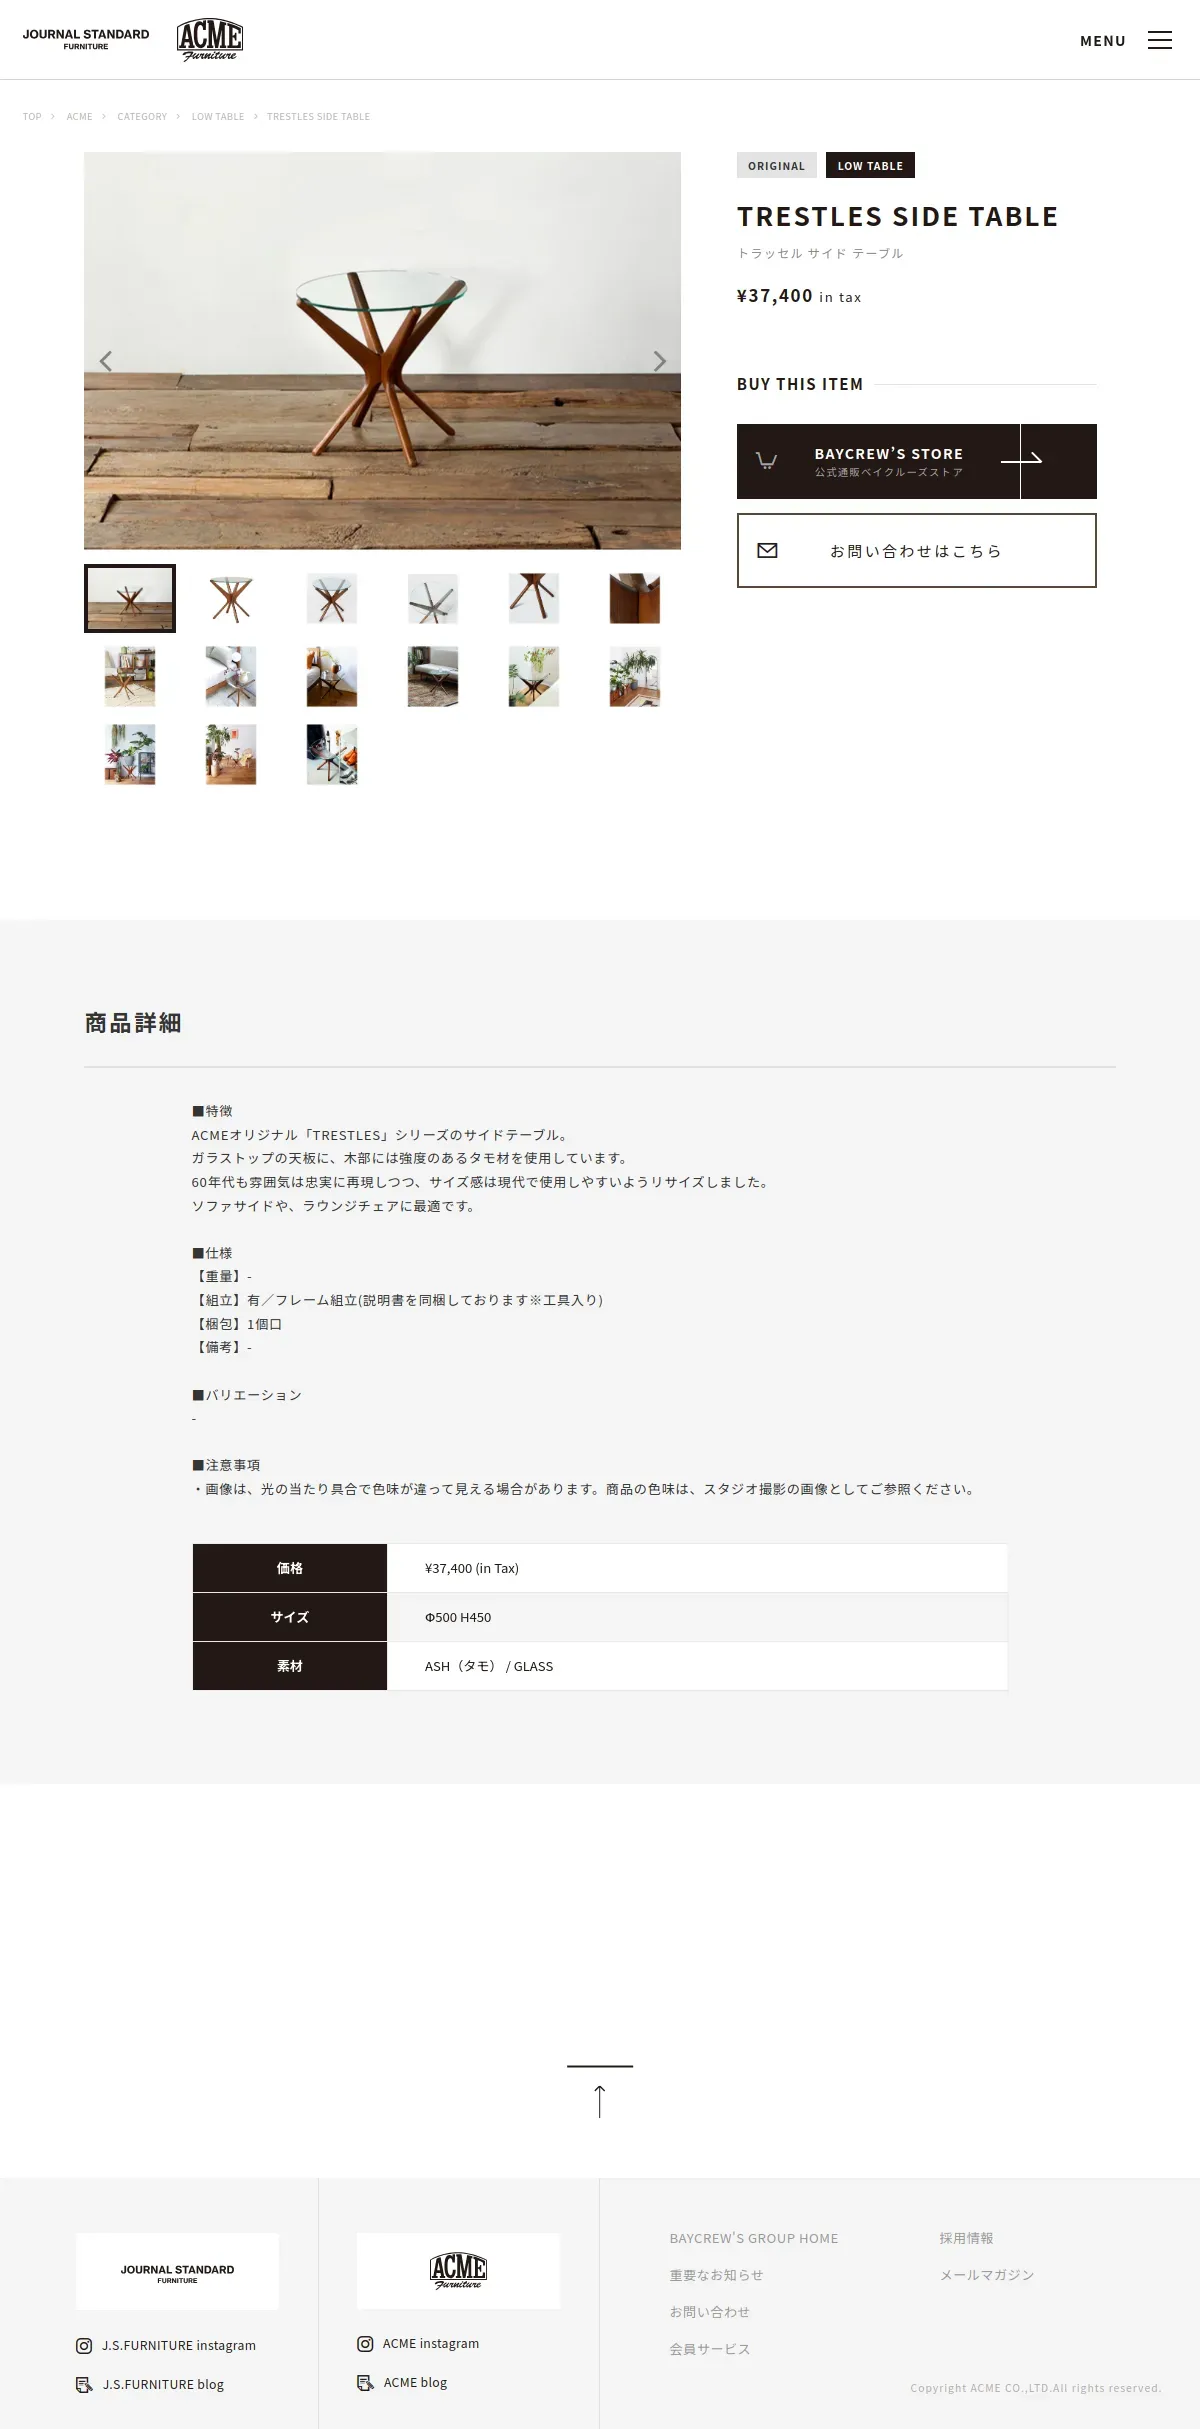Click the LOW TABLE tag badge
The image size is (1200, 2429).
click(x=870, y=165)
